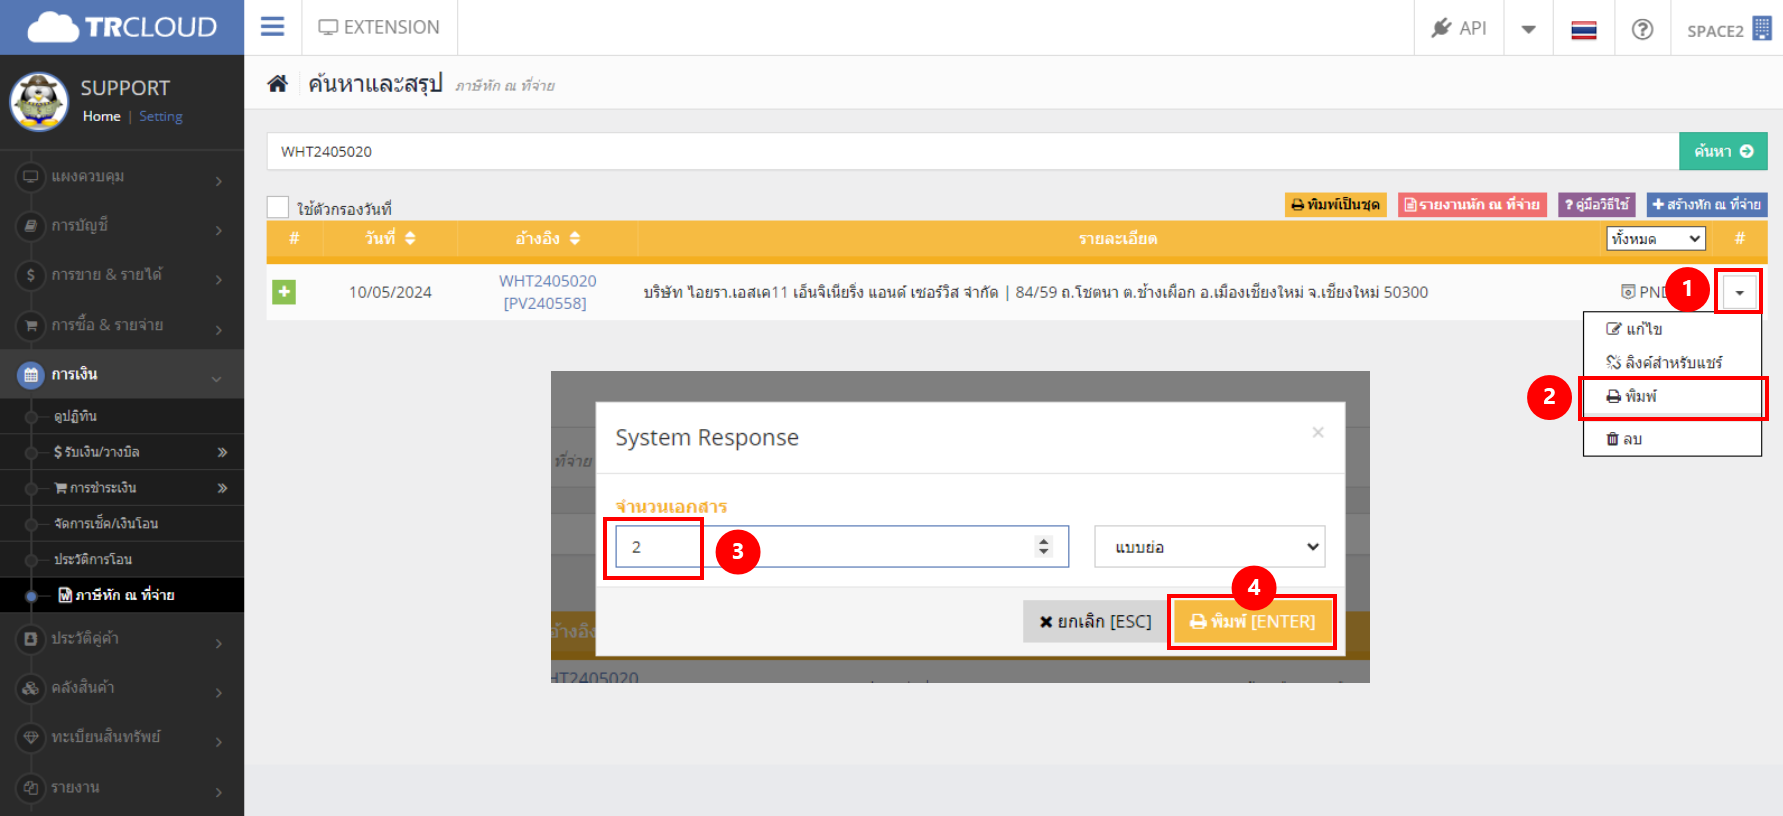
Task: Open the รับเงิน/วางบิล sidebar submenu
Action: (x=122, y=452)
